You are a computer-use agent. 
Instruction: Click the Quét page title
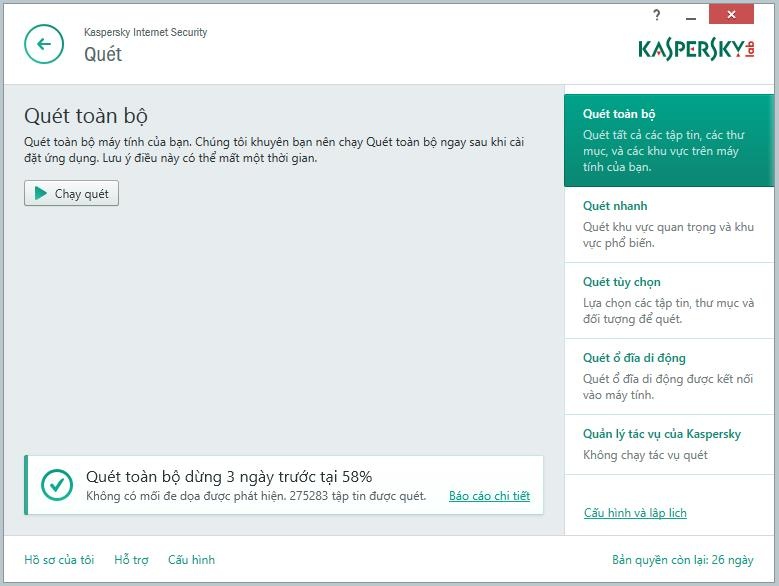103,54
